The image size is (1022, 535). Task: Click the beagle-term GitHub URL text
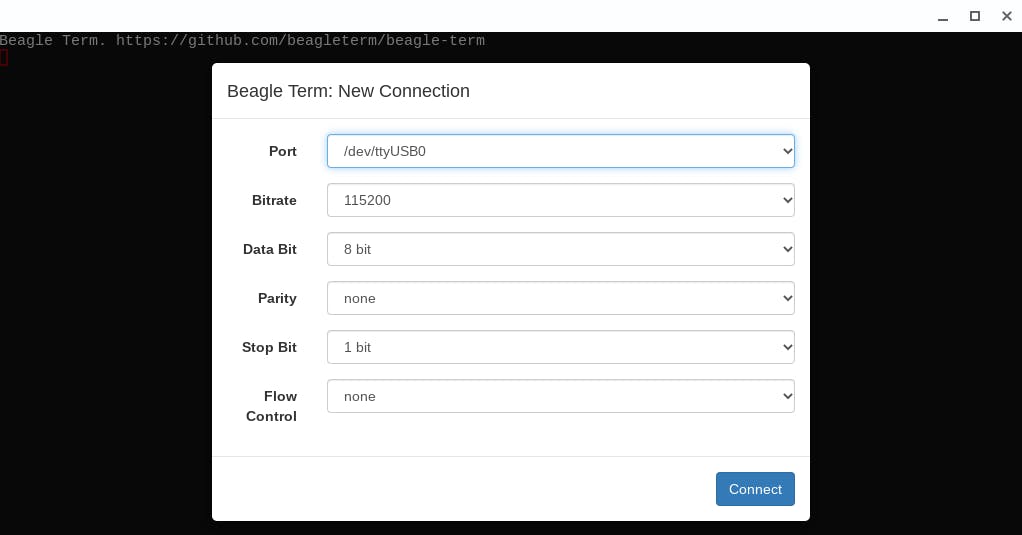[x=300, y=41]
